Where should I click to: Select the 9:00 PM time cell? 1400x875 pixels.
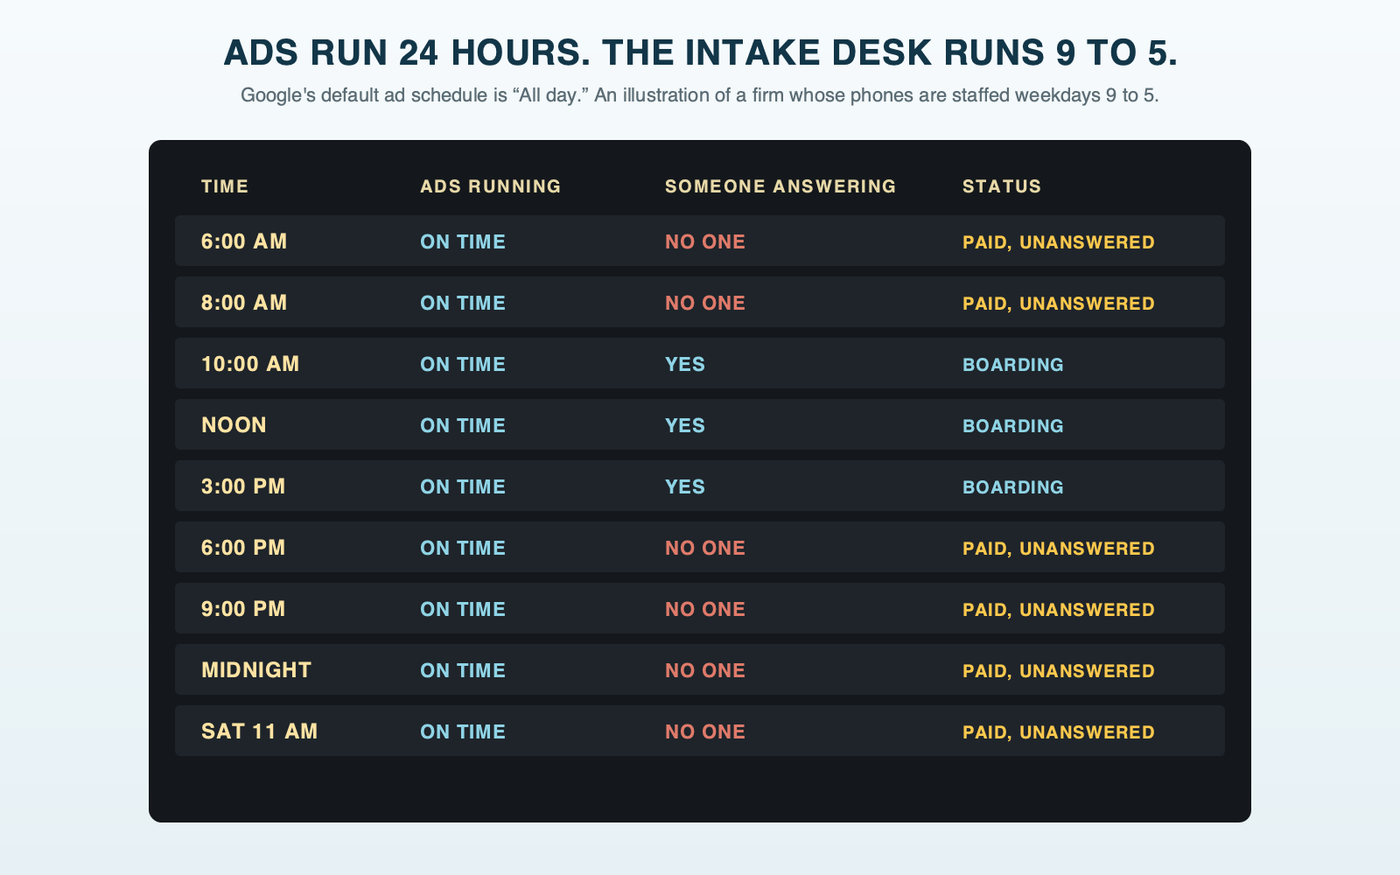tap(243, 609)
